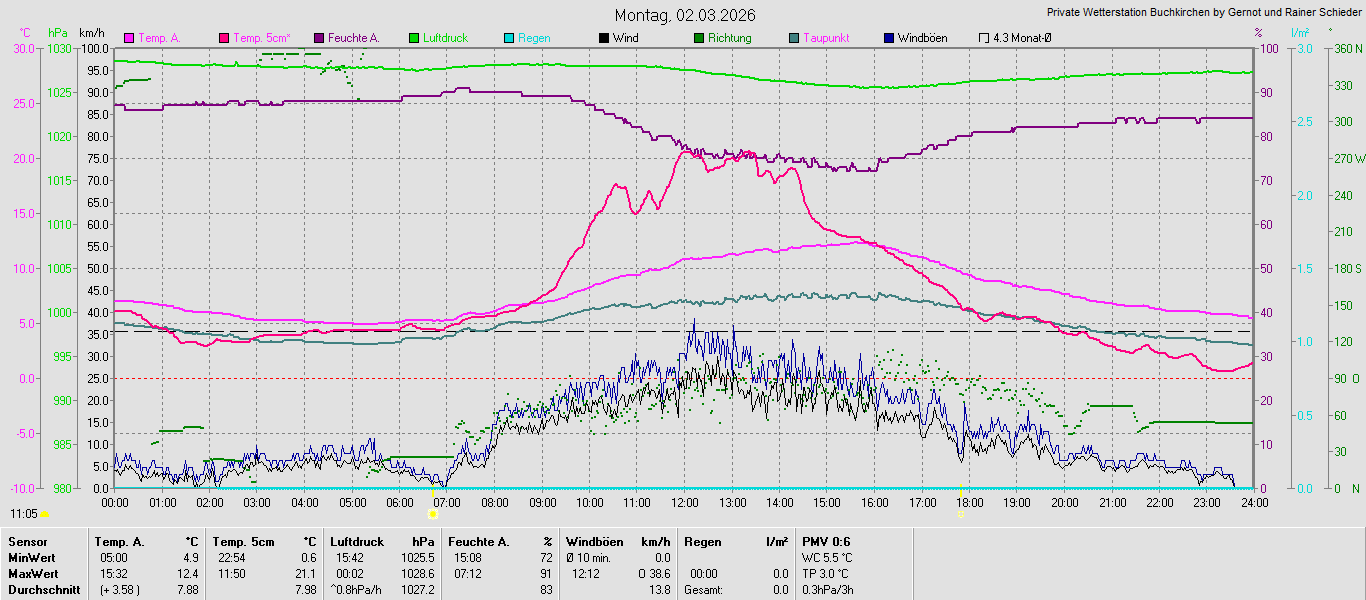Viewport: 1366px width, 600px height.
Task: Click the green Luftdruck legend square
Action: (414, 38)
